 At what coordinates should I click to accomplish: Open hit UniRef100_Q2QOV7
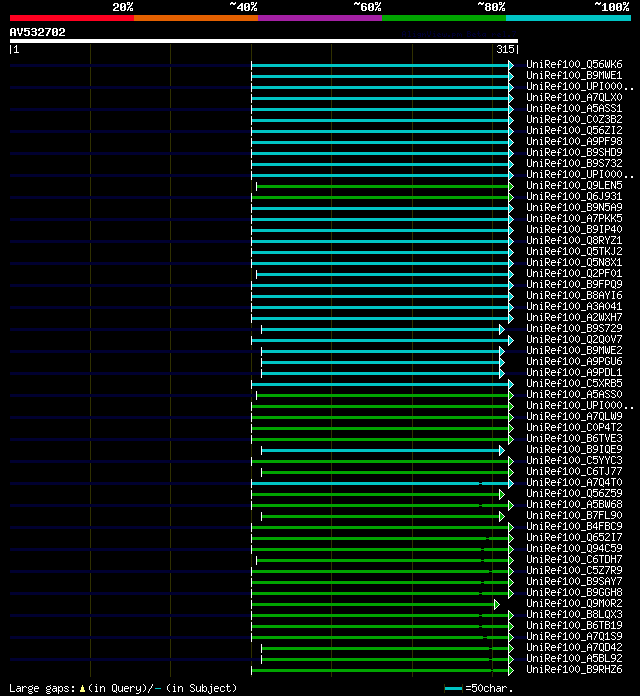click(x=574, y=340)
